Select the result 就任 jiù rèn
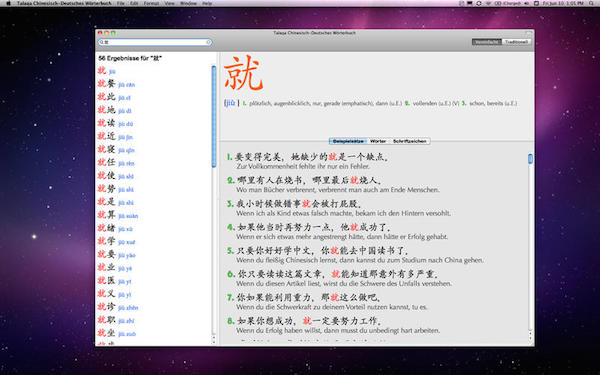600x375 pixels. click(116, 163)
